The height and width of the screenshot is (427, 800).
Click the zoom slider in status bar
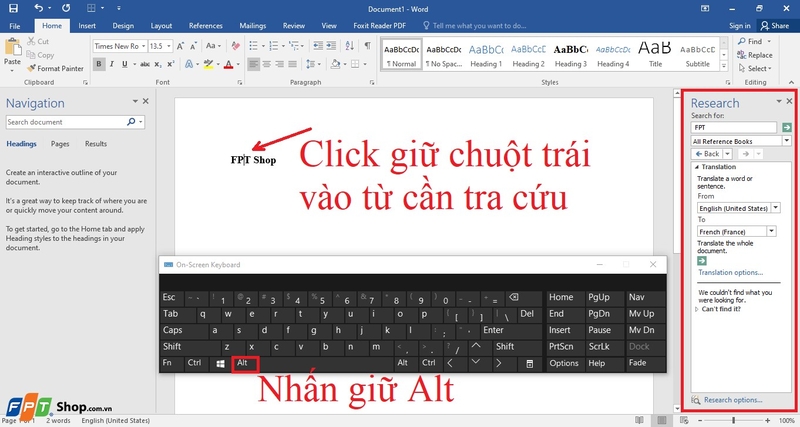point(734,420)
